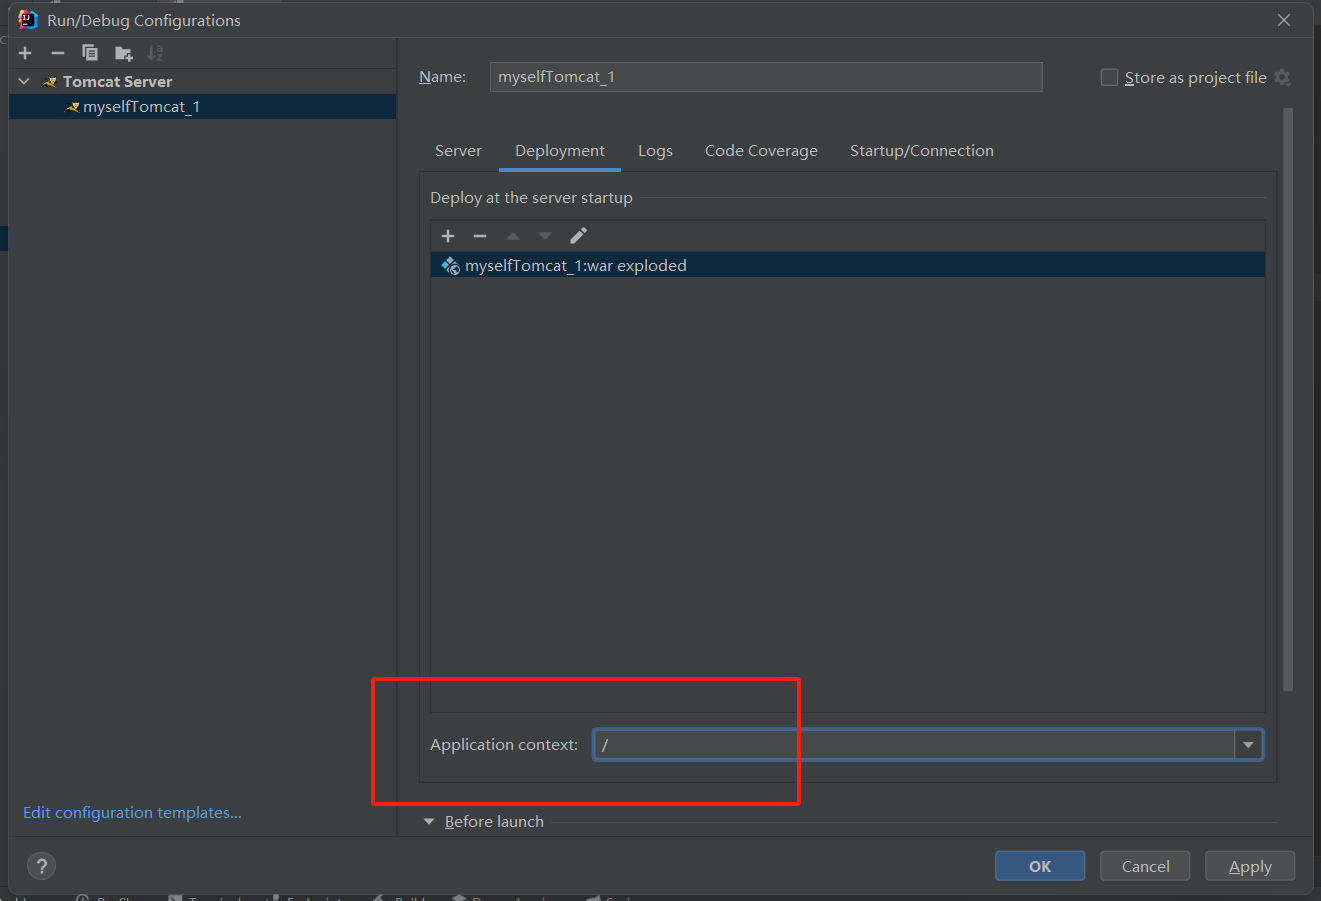Add new run configuration with plus icon
The image size is (1321, 901).
click(26, 53)
